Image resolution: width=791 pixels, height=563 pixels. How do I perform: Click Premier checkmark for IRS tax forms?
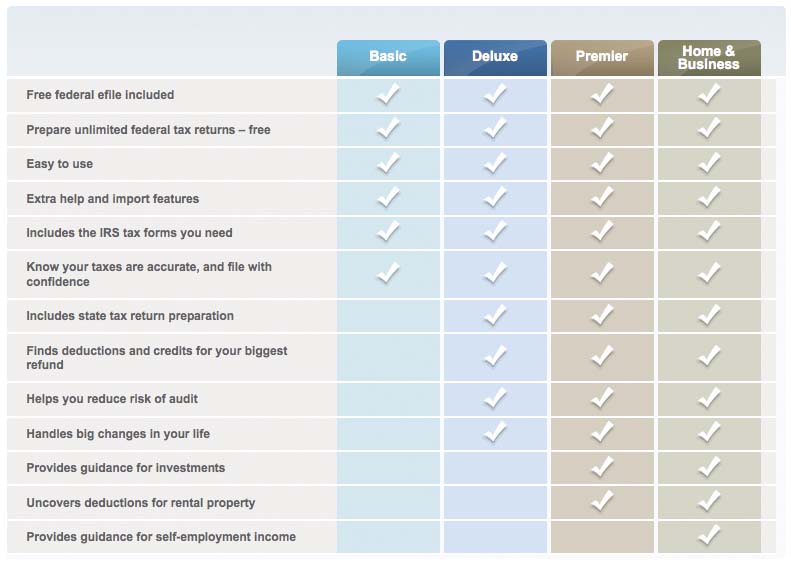point(602,233)
